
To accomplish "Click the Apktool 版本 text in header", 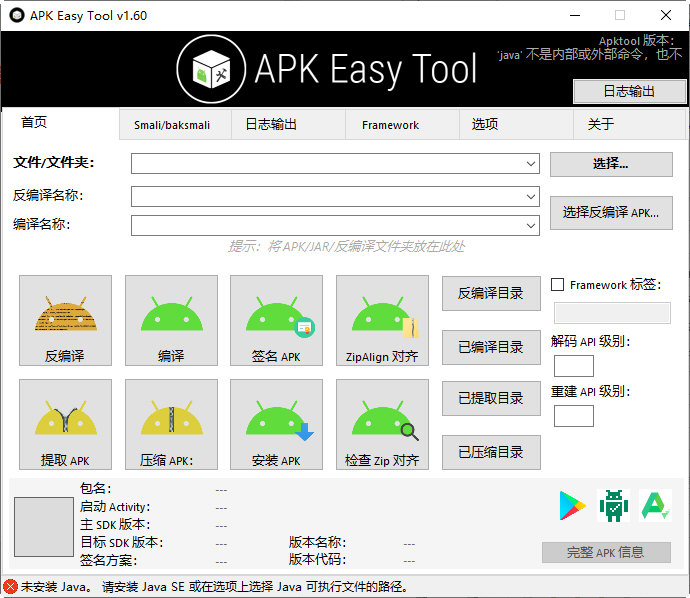I will [636, 40].
